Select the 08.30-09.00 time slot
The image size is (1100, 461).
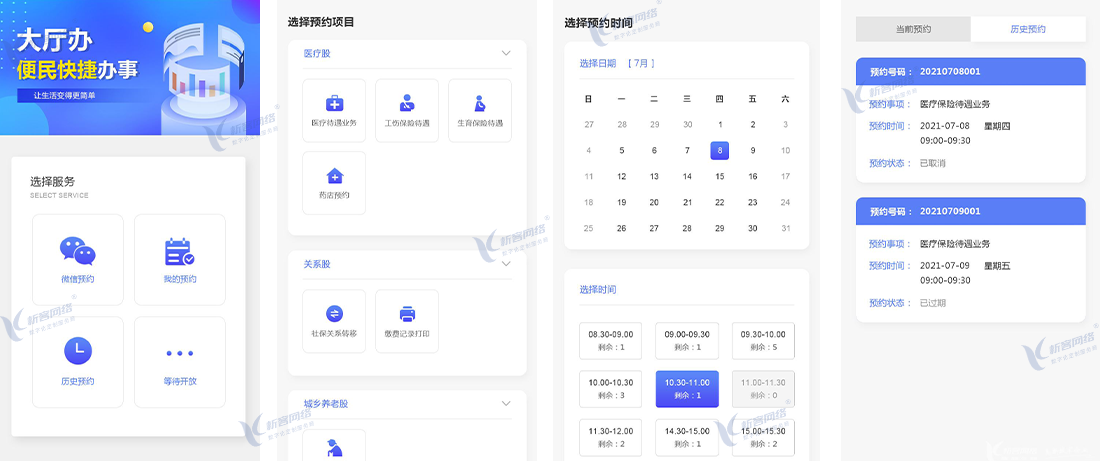pos(611,340)
